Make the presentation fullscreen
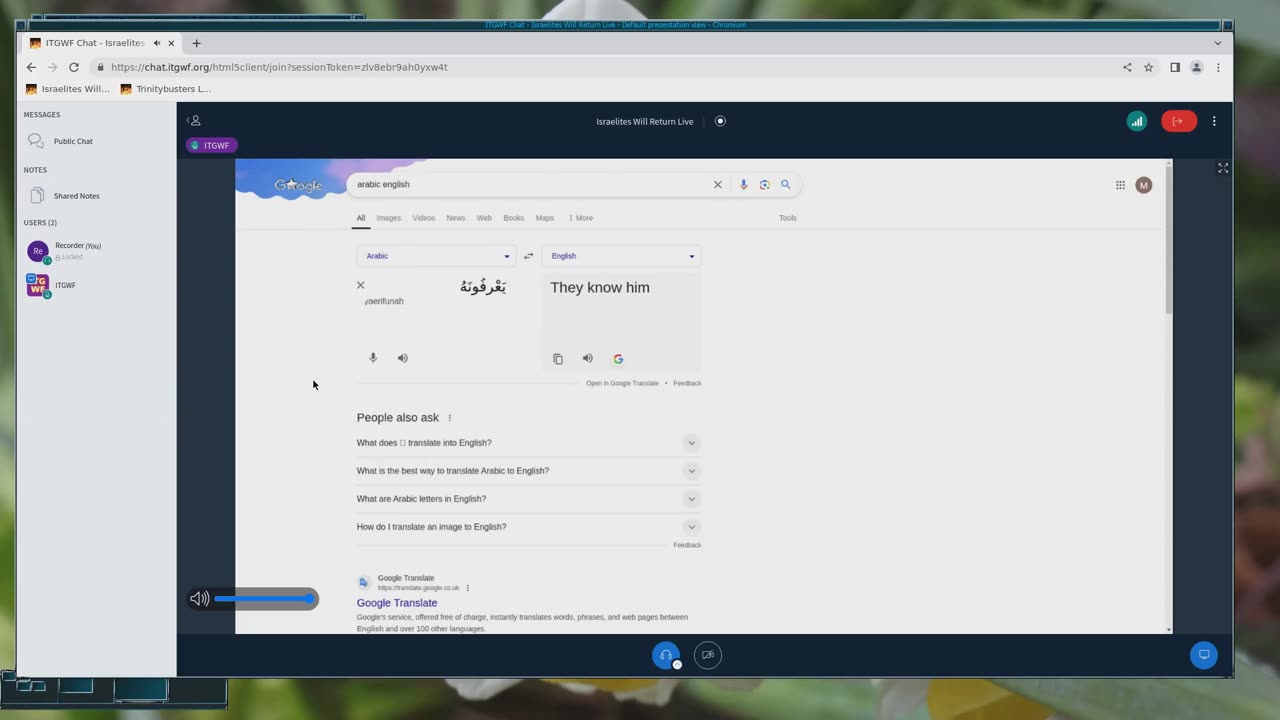1280x720 pixels. pos(1223,168)
